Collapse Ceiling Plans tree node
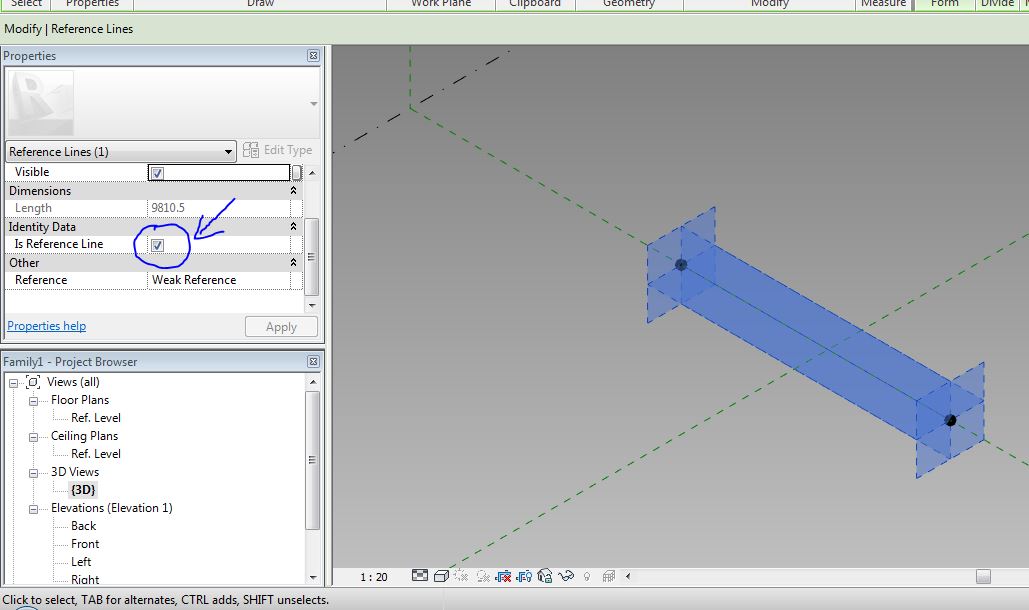The width and height of the screenshot is (1029, 610). (33, 437)
